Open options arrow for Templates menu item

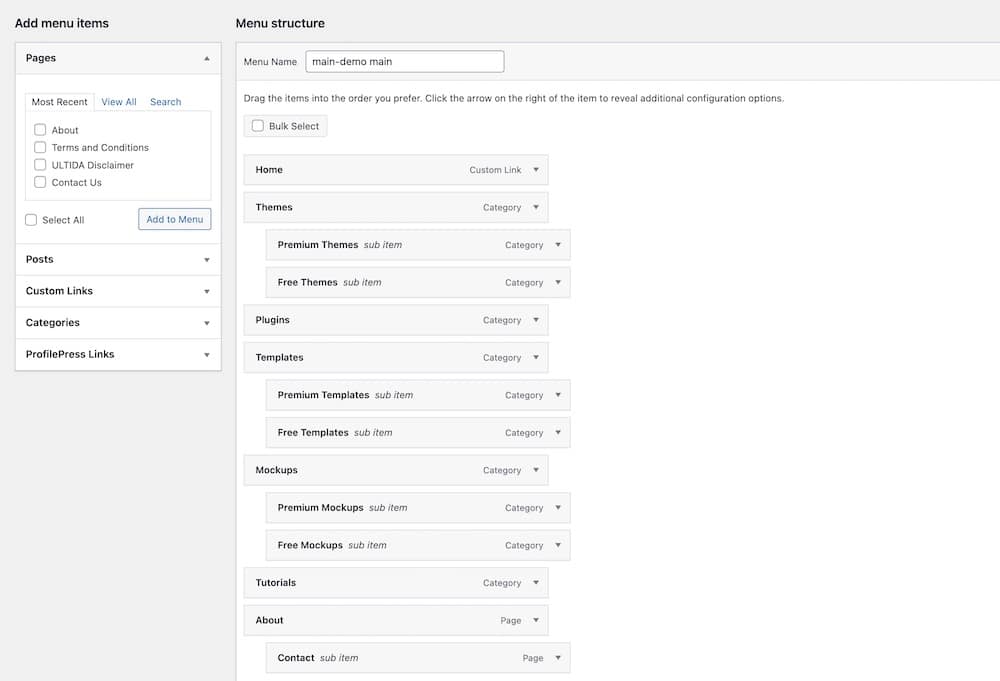click(536, 358)
